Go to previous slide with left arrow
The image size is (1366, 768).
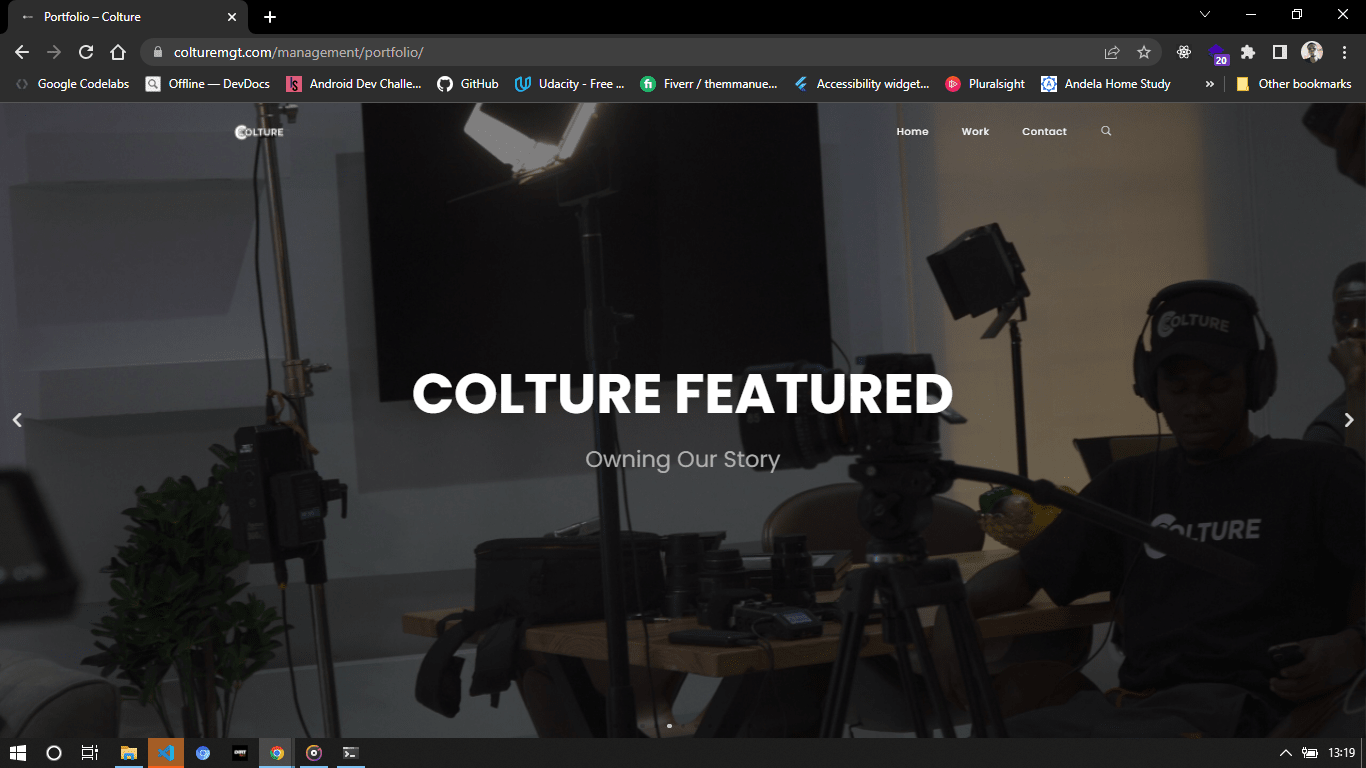[x=17, y=420]
